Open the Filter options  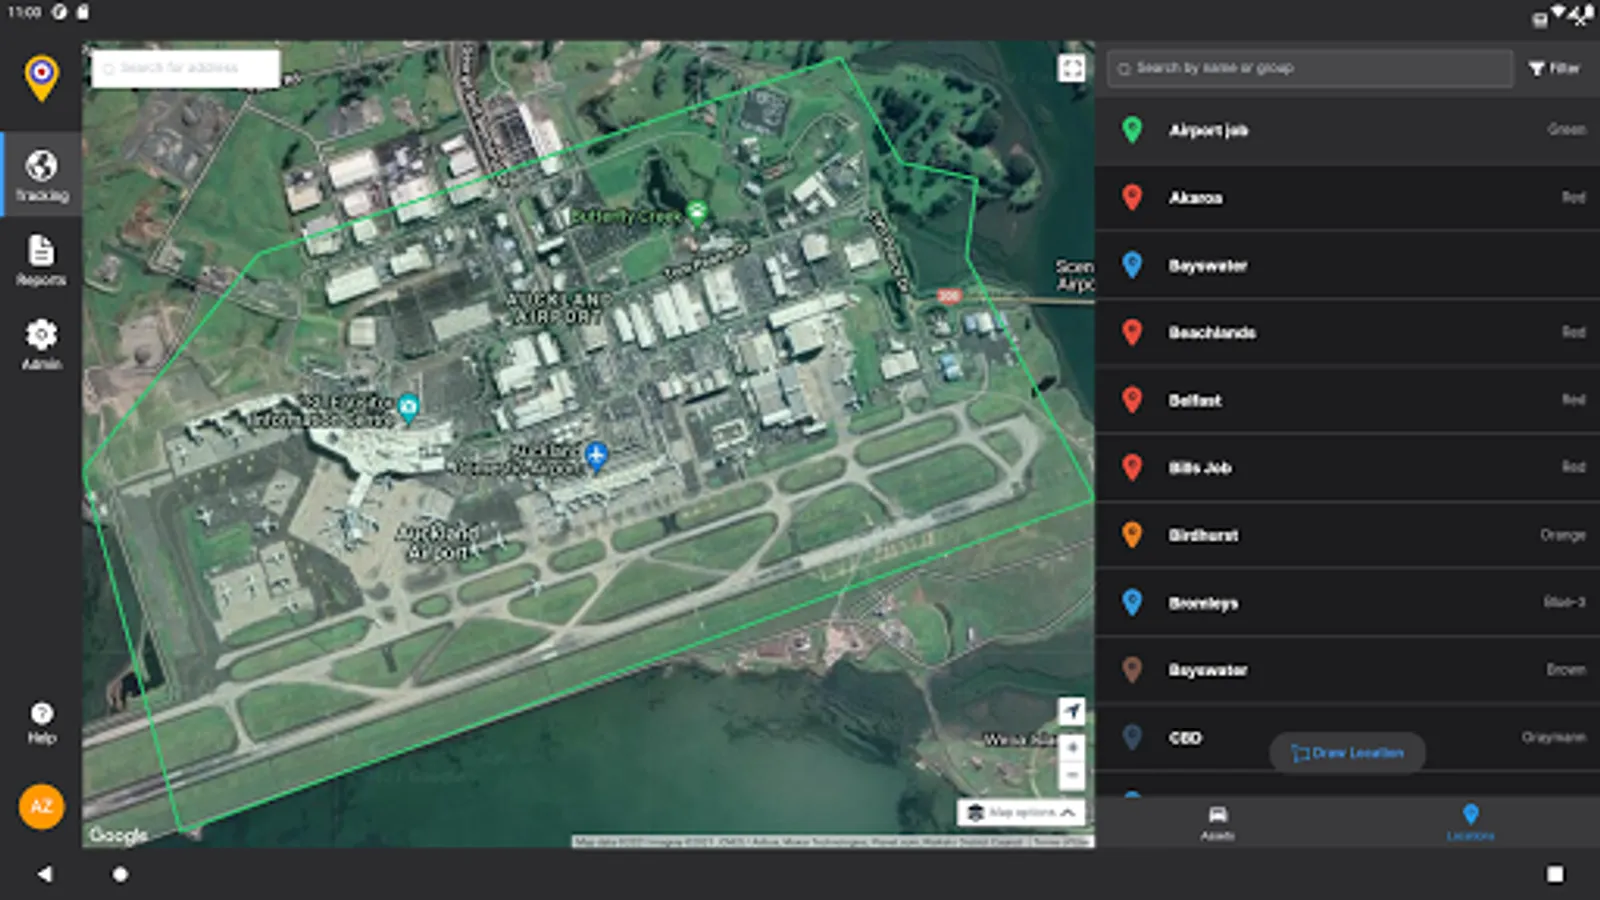[x=1554, y=68]
